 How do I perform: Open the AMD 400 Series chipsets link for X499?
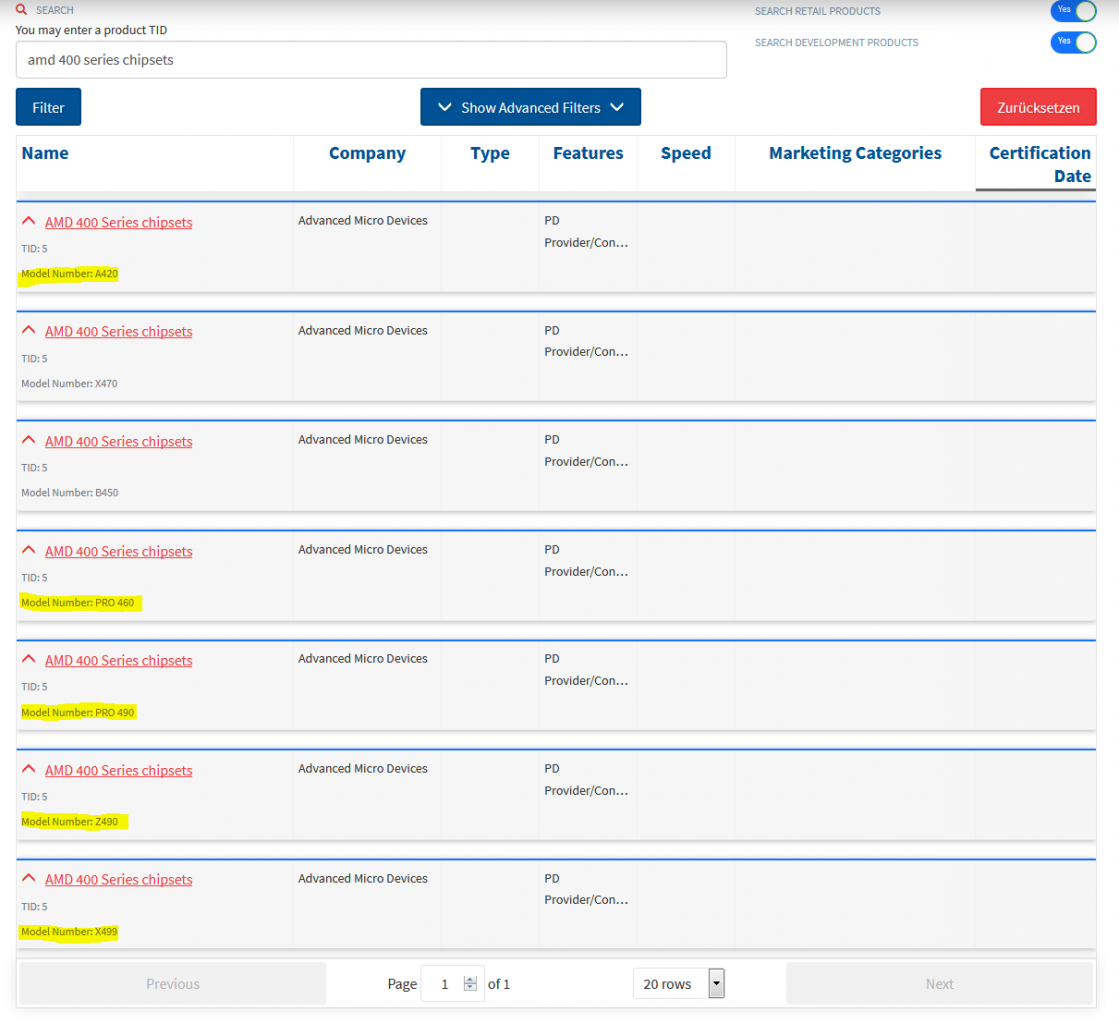[x=118, y=880]
